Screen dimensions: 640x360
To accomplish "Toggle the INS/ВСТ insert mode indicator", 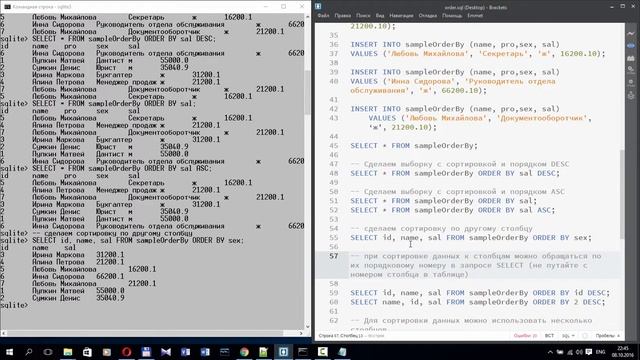I will [x=549, y=336].
